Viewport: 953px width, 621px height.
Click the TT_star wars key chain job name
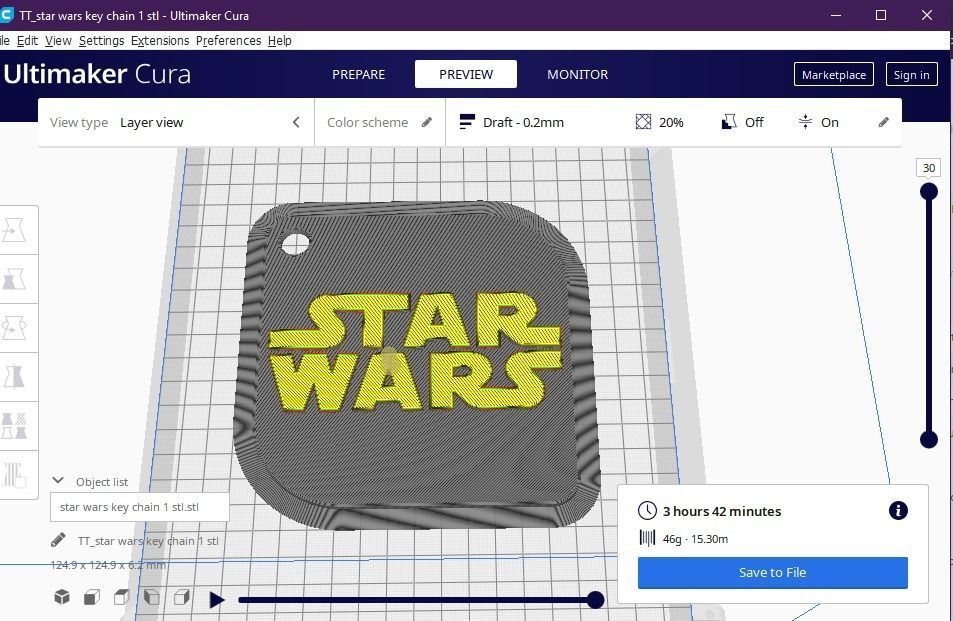pyautogui.click(x=148, y=541)
